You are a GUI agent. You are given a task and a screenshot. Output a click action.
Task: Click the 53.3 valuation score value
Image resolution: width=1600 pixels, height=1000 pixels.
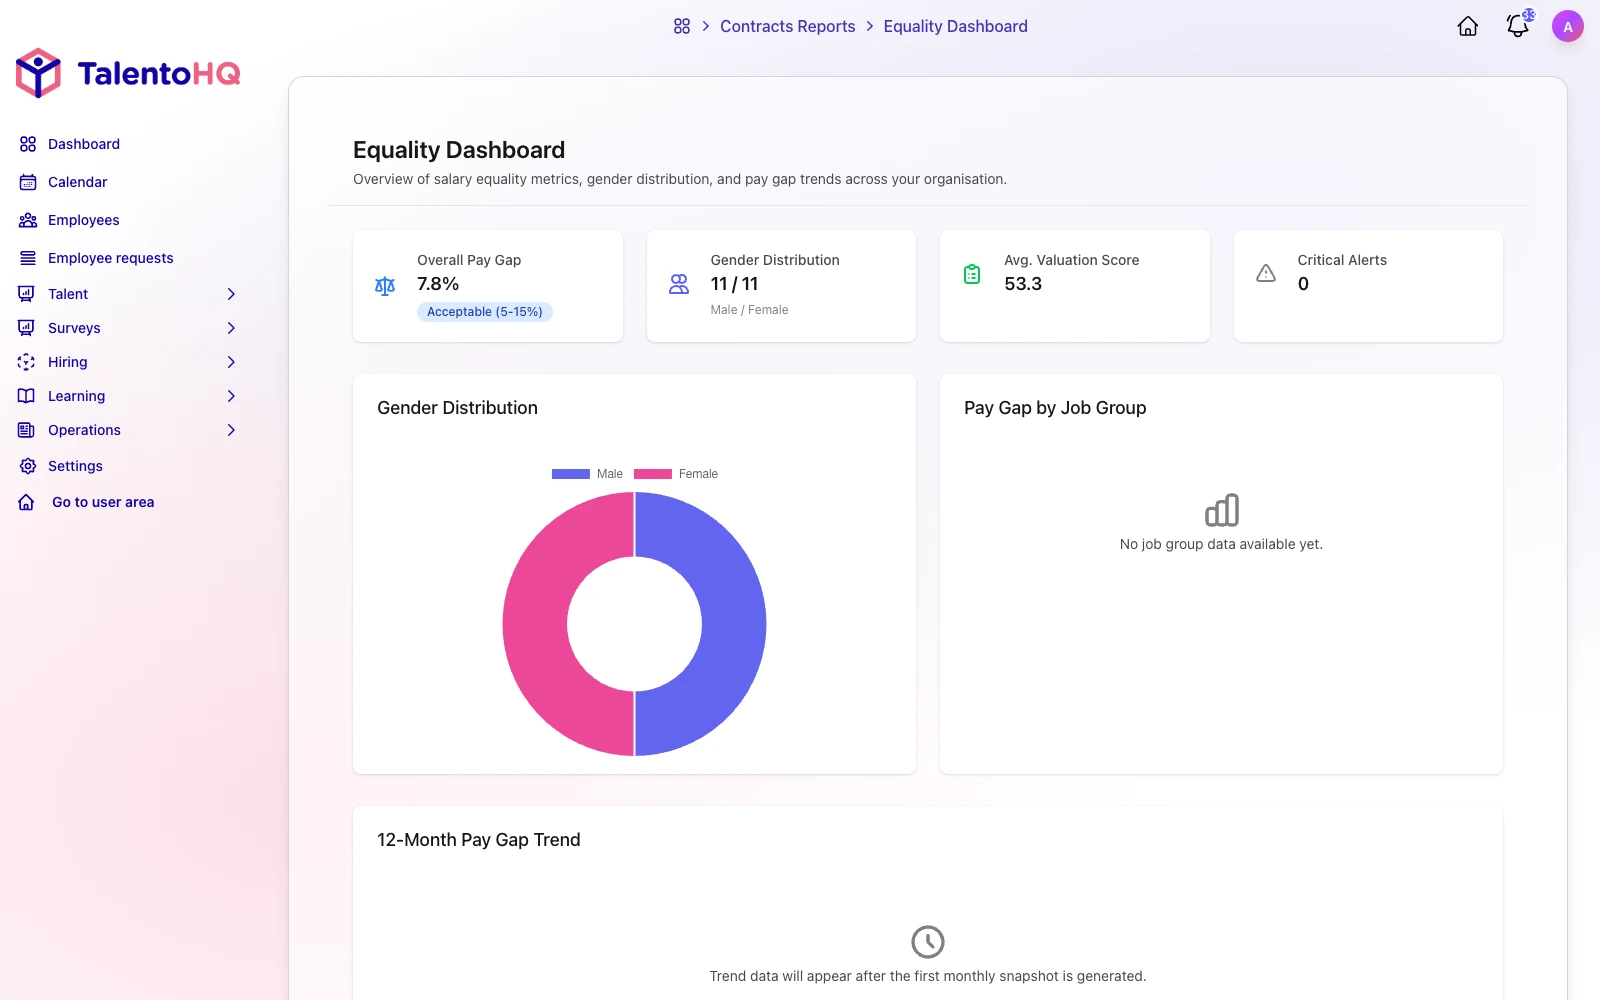coord(1023,284)
